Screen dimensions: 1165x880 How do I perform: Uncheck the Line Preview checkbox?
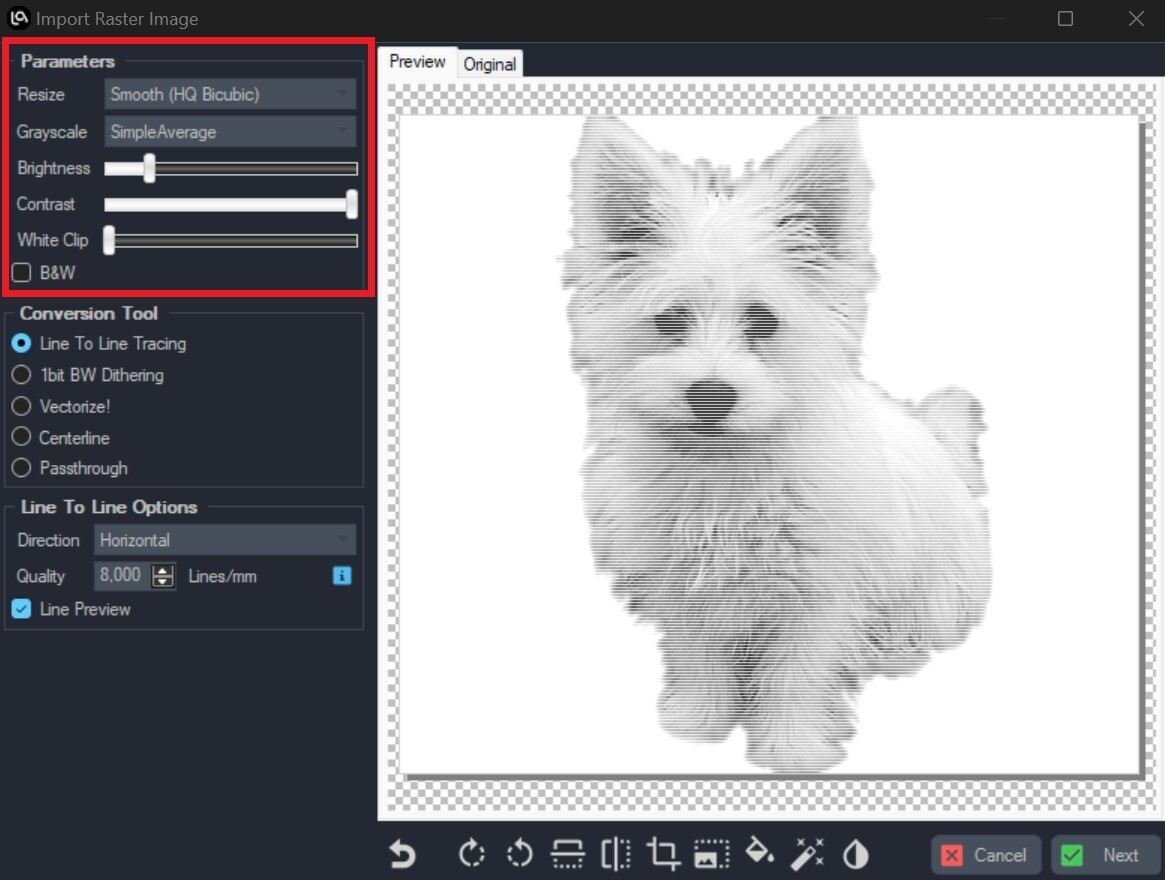pos(21,609)
